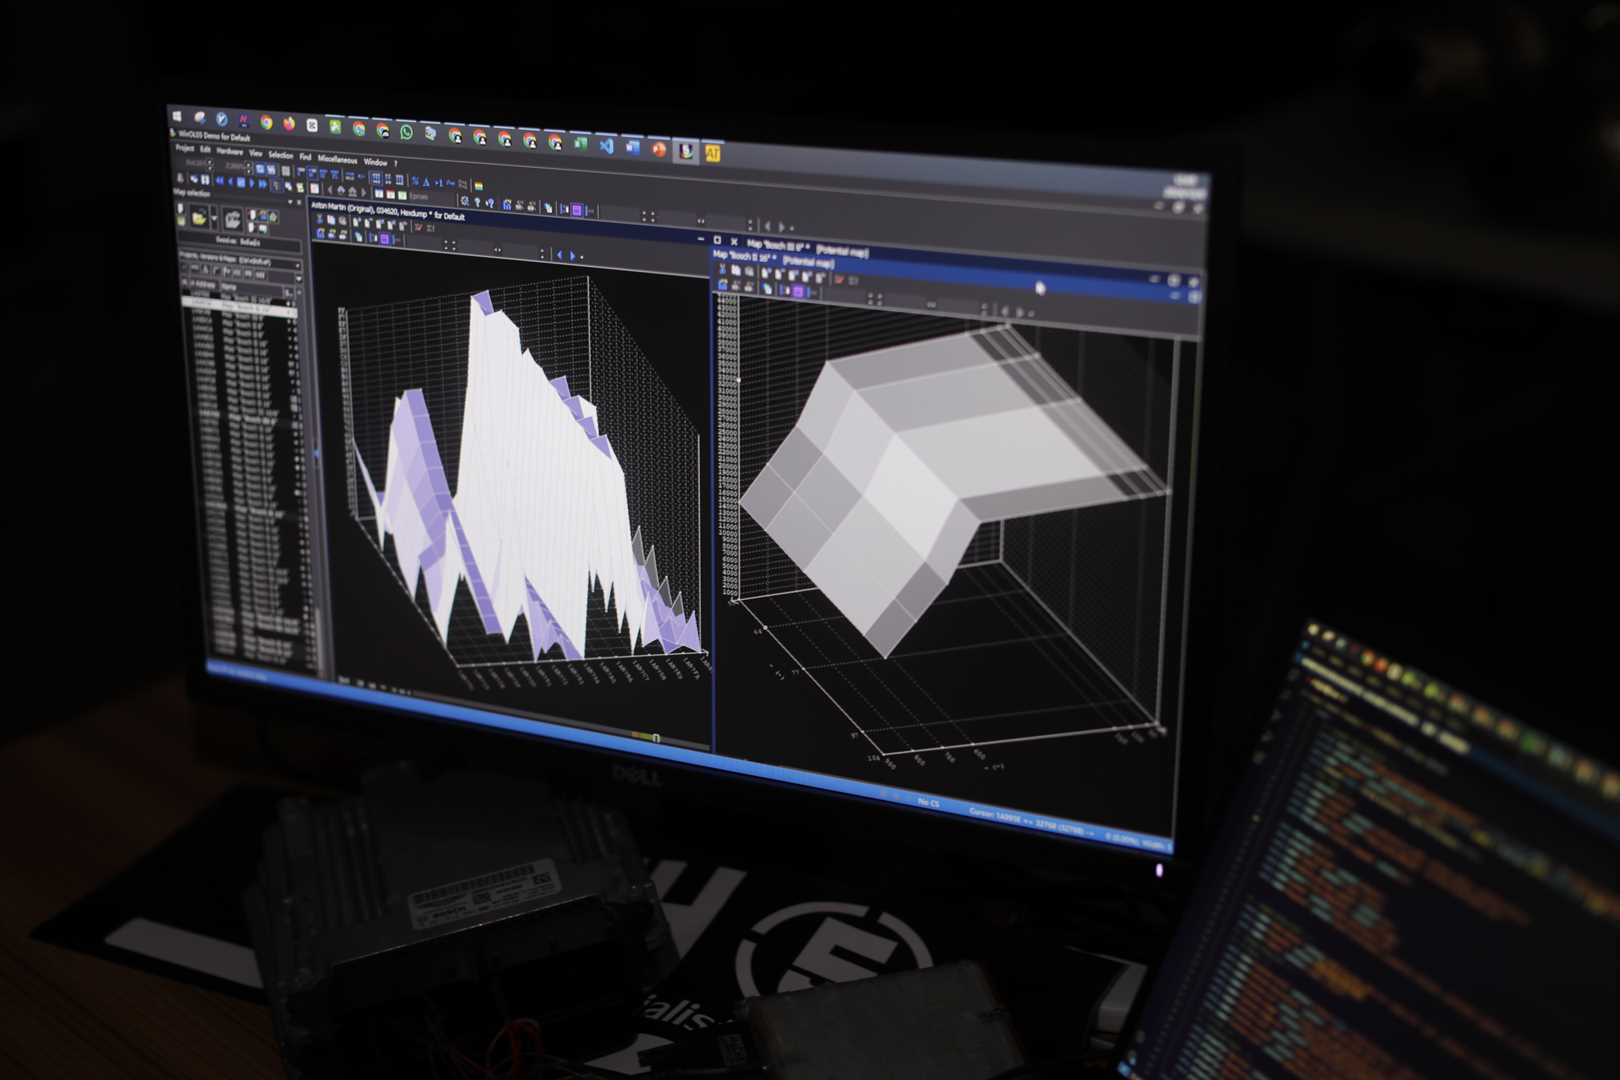Click the Name column header in map list
Image resolution: width=1620 pixels, height=1080 pixels.
228,287
